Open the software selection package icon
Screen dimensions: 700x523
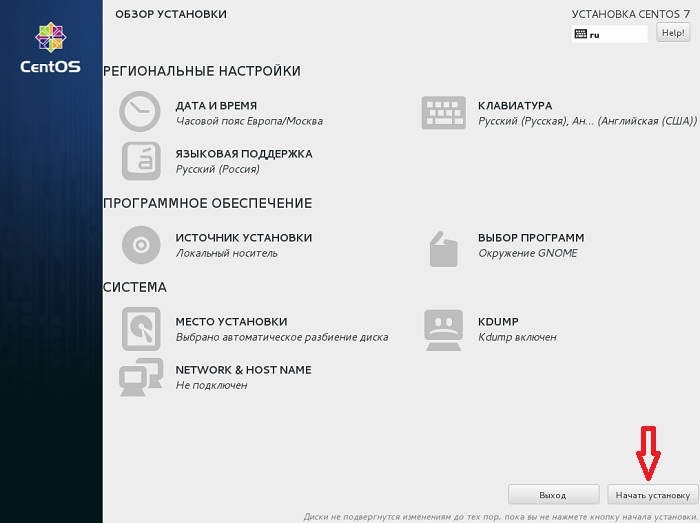point(444,249)
